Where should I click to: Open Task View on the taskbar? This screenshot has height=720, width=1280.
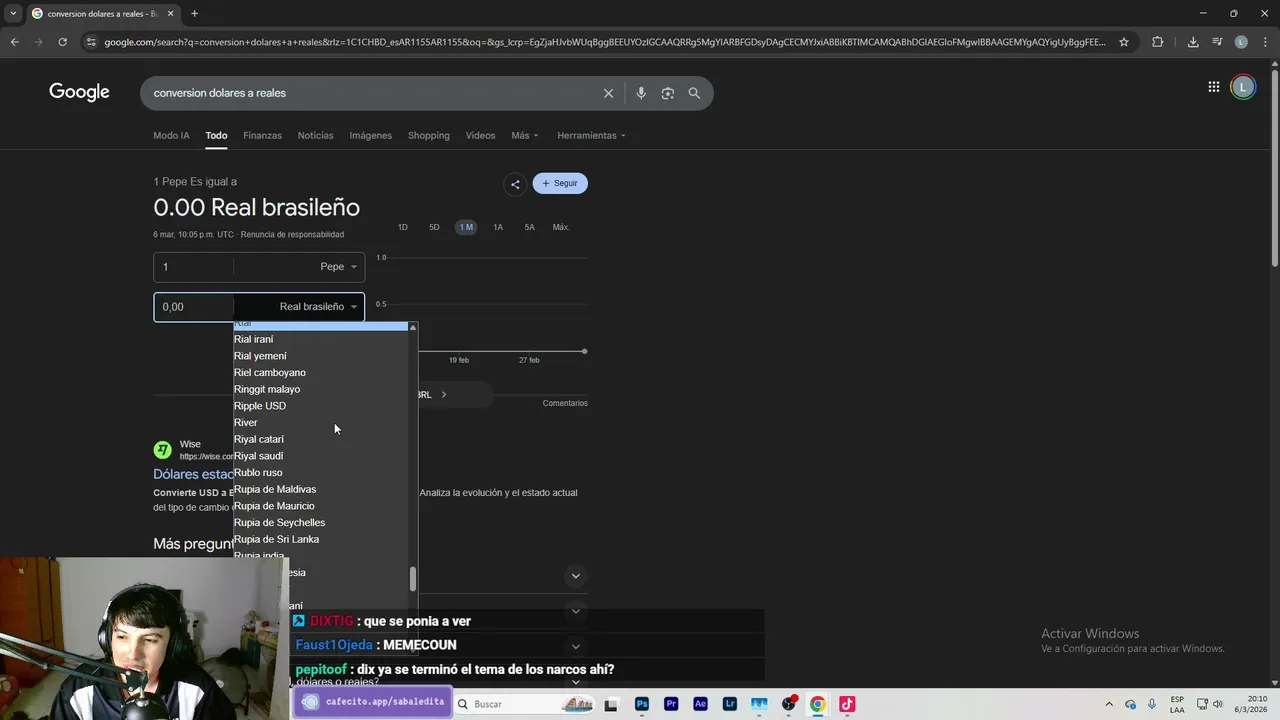point(611,704)
